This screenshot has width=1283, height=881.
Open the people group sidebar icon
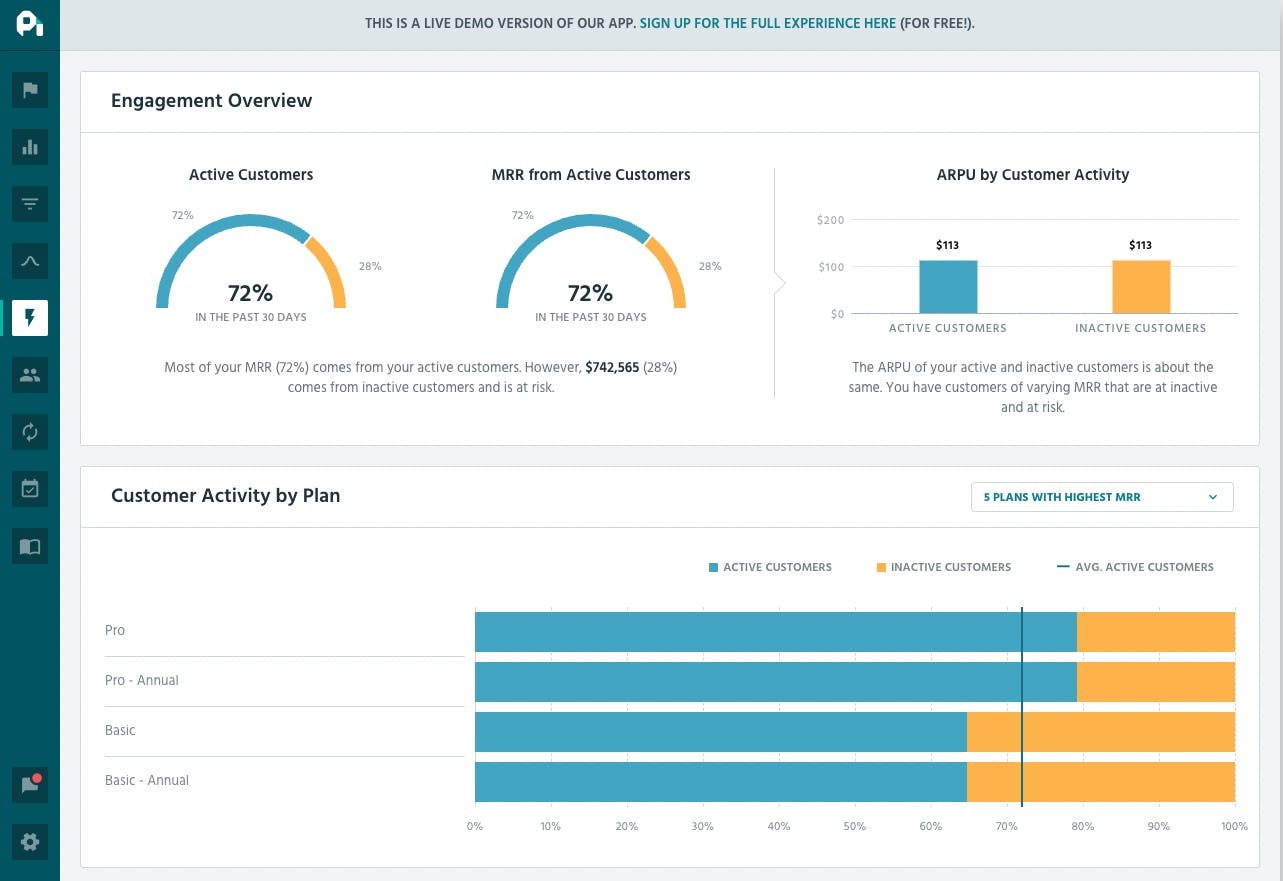click(30, 376)
